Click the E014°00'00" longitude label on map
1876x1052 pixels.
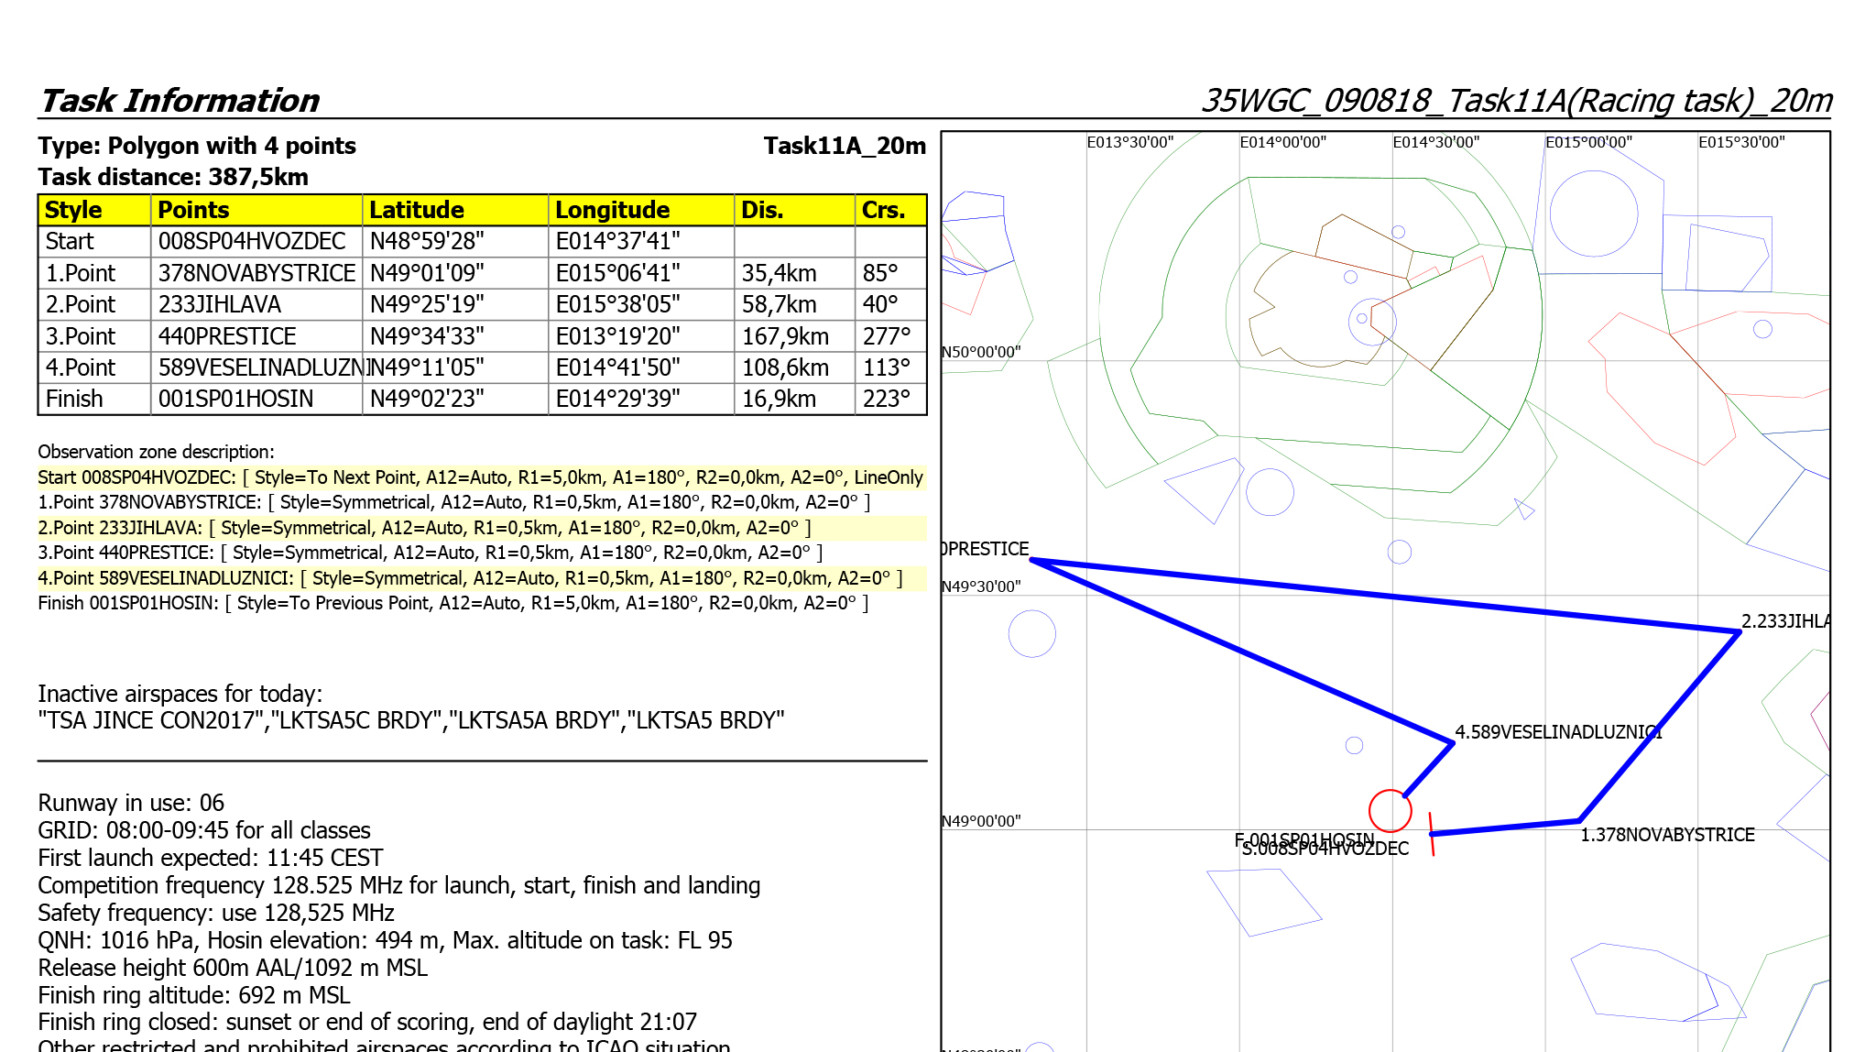[x=1282, y=143]
